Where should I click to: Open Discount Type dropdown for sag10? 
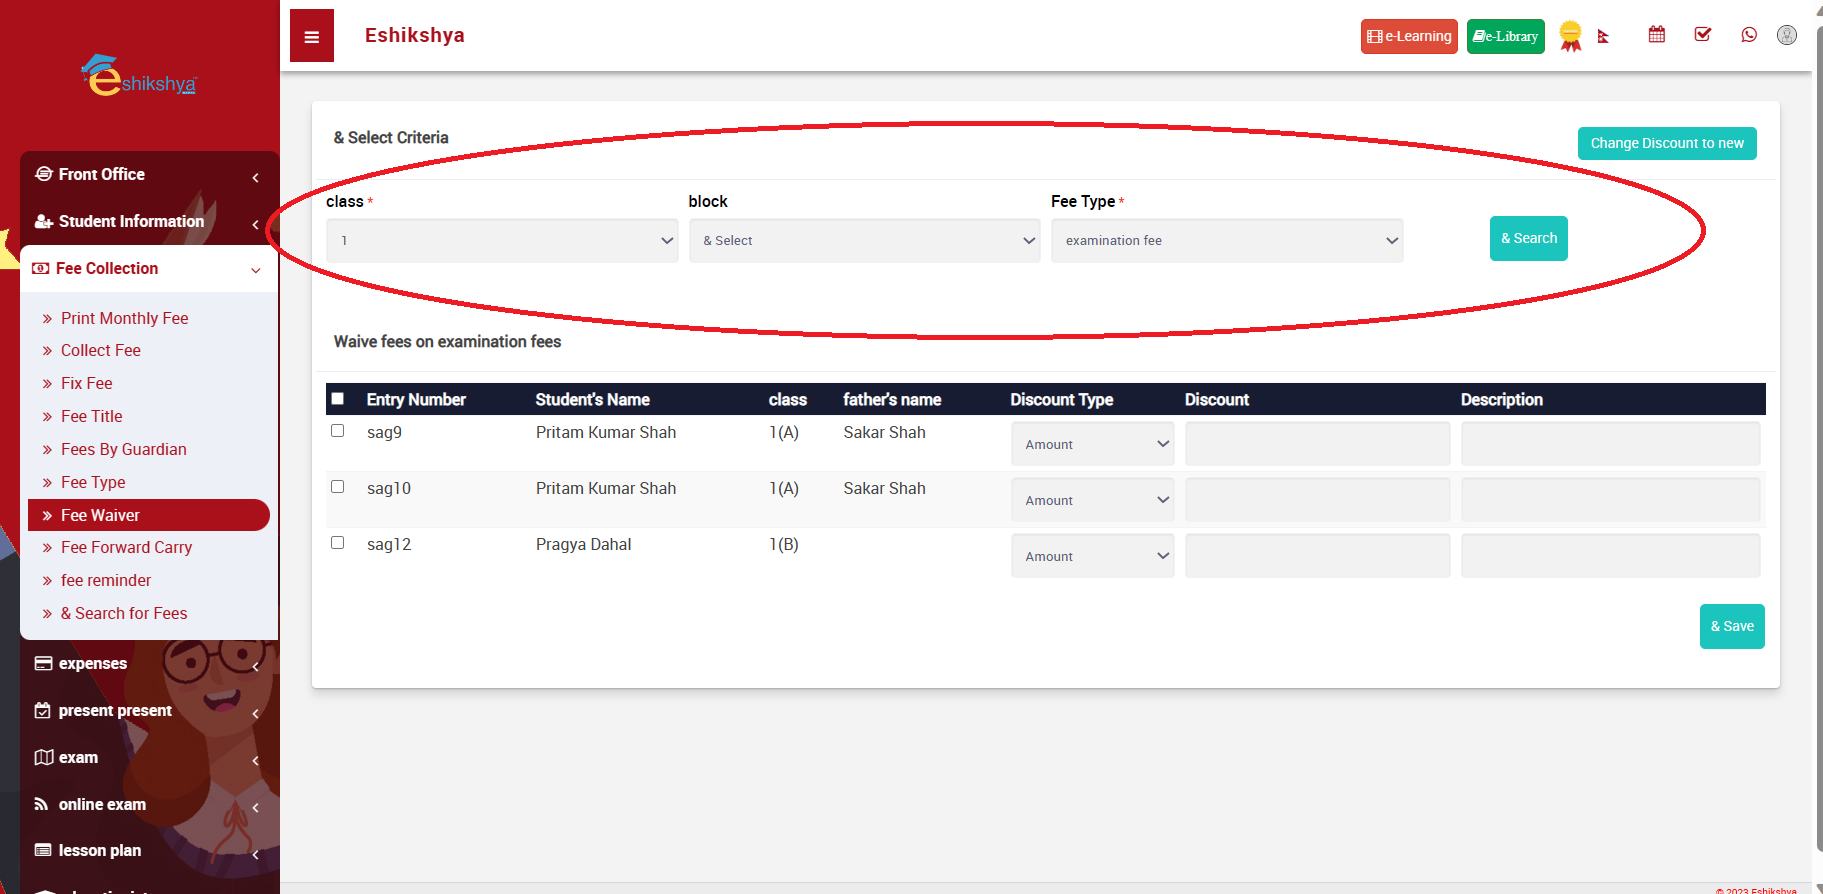(x=1092, y=500)
